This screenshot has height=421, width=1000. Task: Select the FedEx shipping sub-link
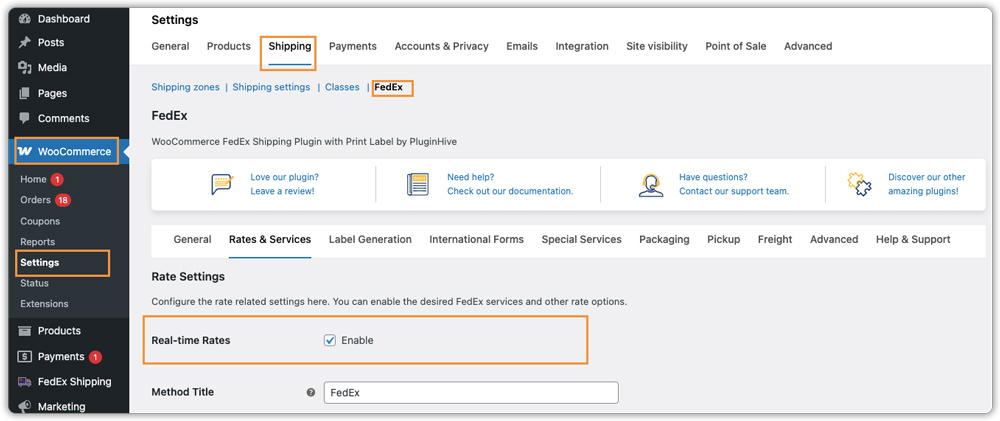pyautogui.click(x=388, y=87)
